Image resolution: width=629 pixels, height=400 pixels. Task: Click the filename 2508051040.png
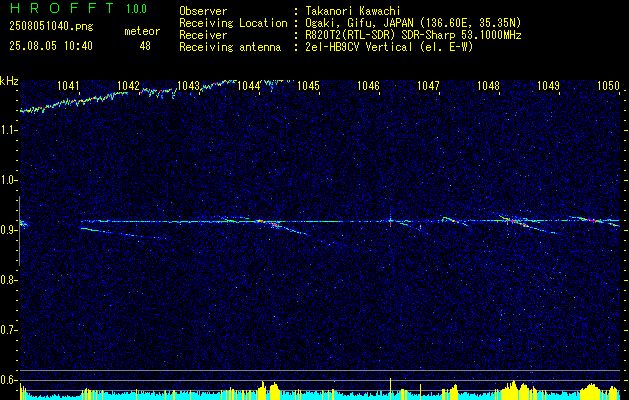pos(51,26)
